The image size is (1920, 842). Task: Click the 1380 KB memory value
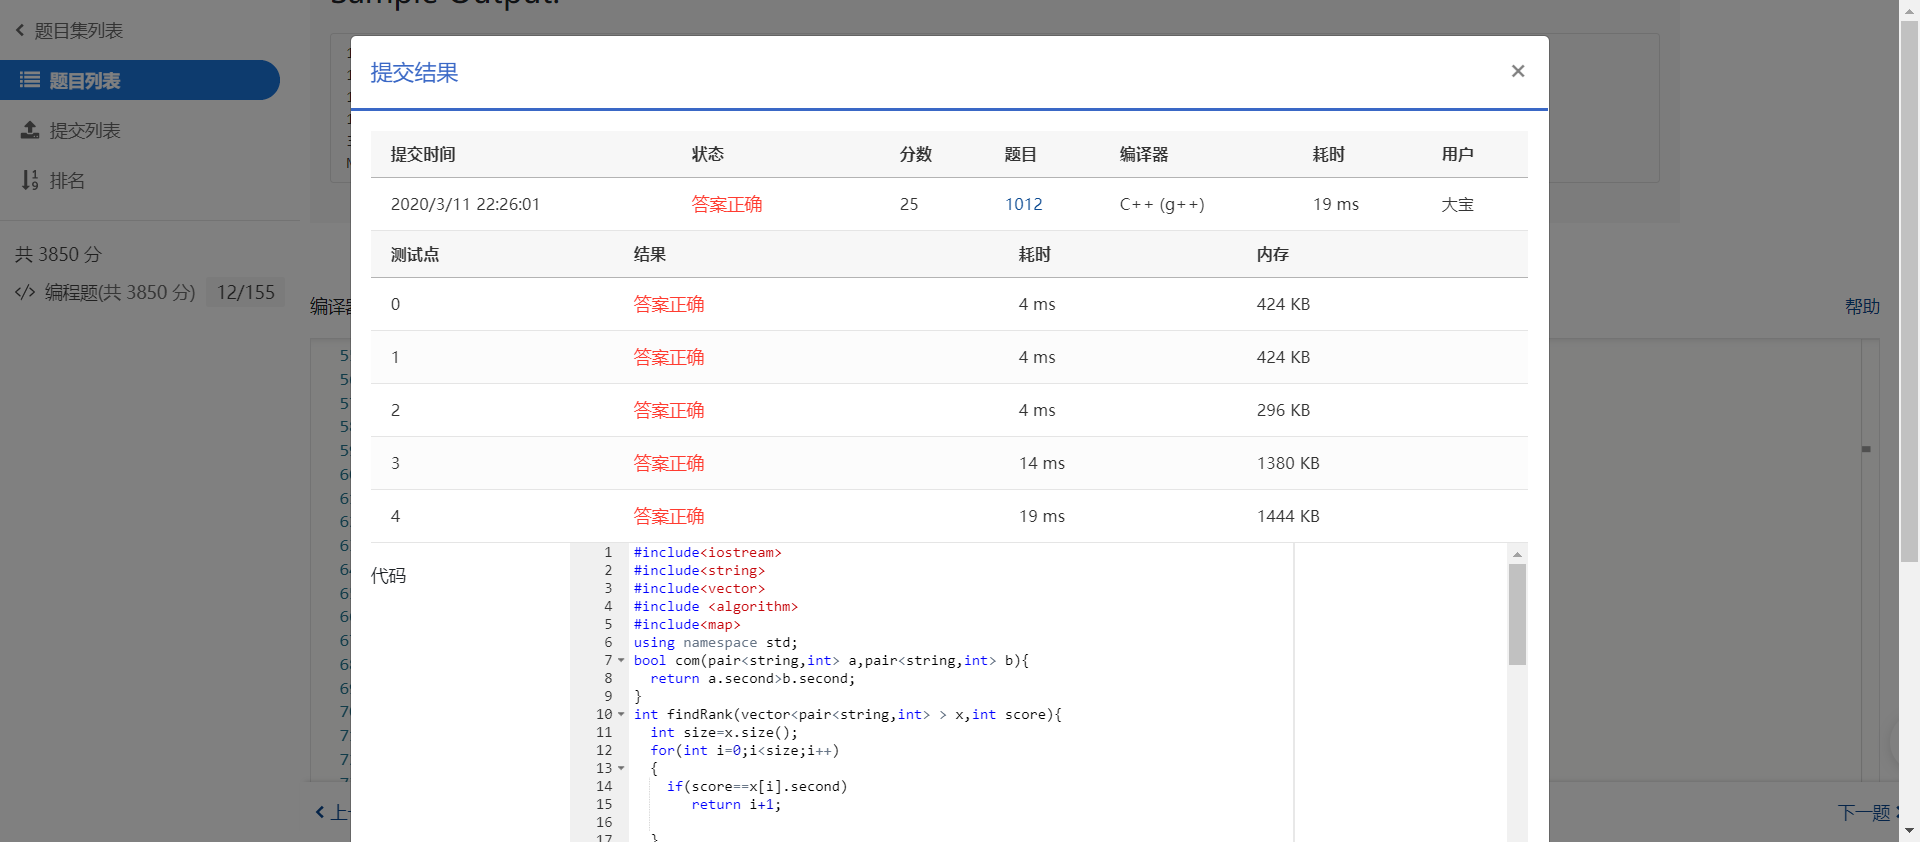coord(1288,463)
